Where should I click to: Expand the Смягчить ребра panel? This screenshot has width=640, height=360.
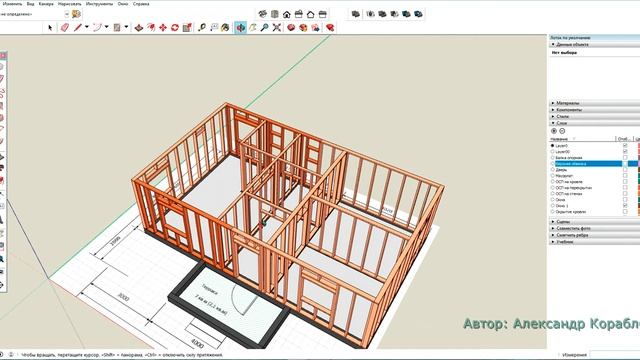click(x=594, y=235)
